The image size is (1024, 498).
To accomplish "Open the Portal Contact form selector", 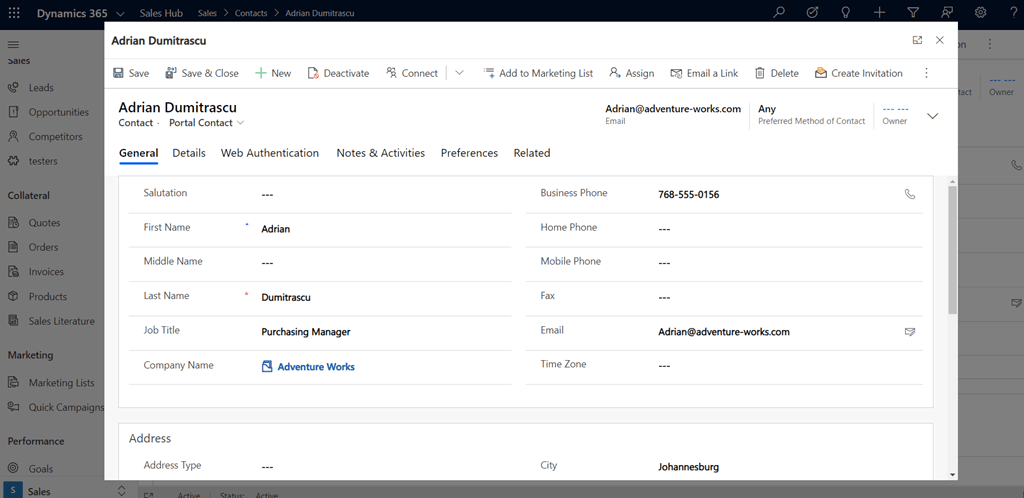I will [x=206, y=123].
